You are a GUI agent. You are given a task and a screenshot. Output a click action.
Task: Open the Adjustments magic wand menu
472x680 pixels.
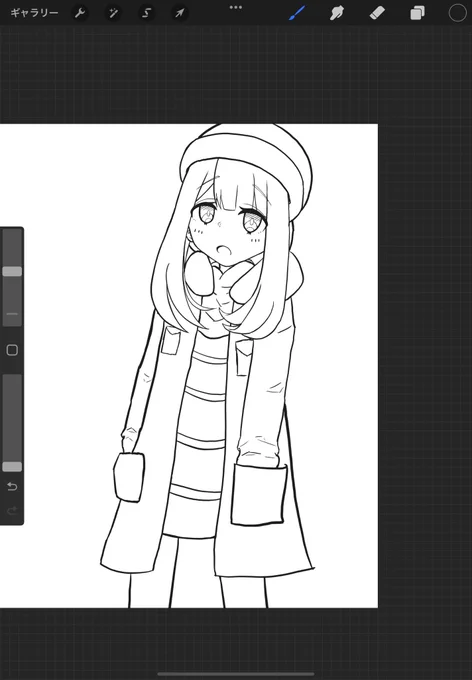tap(113, 13)
